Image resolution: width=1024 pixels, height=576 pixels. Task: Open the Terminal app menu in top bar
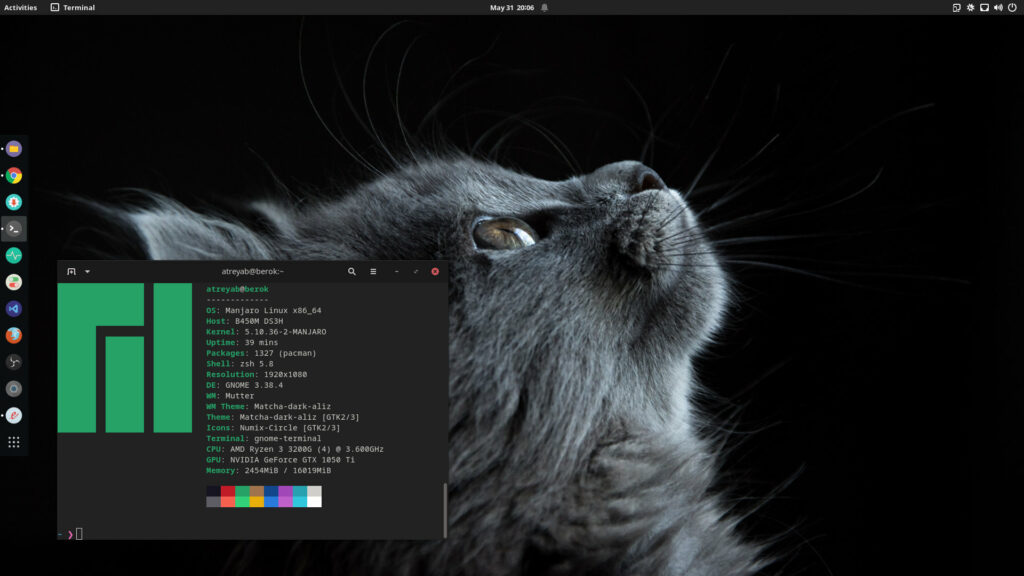click(x=72, y=8)
